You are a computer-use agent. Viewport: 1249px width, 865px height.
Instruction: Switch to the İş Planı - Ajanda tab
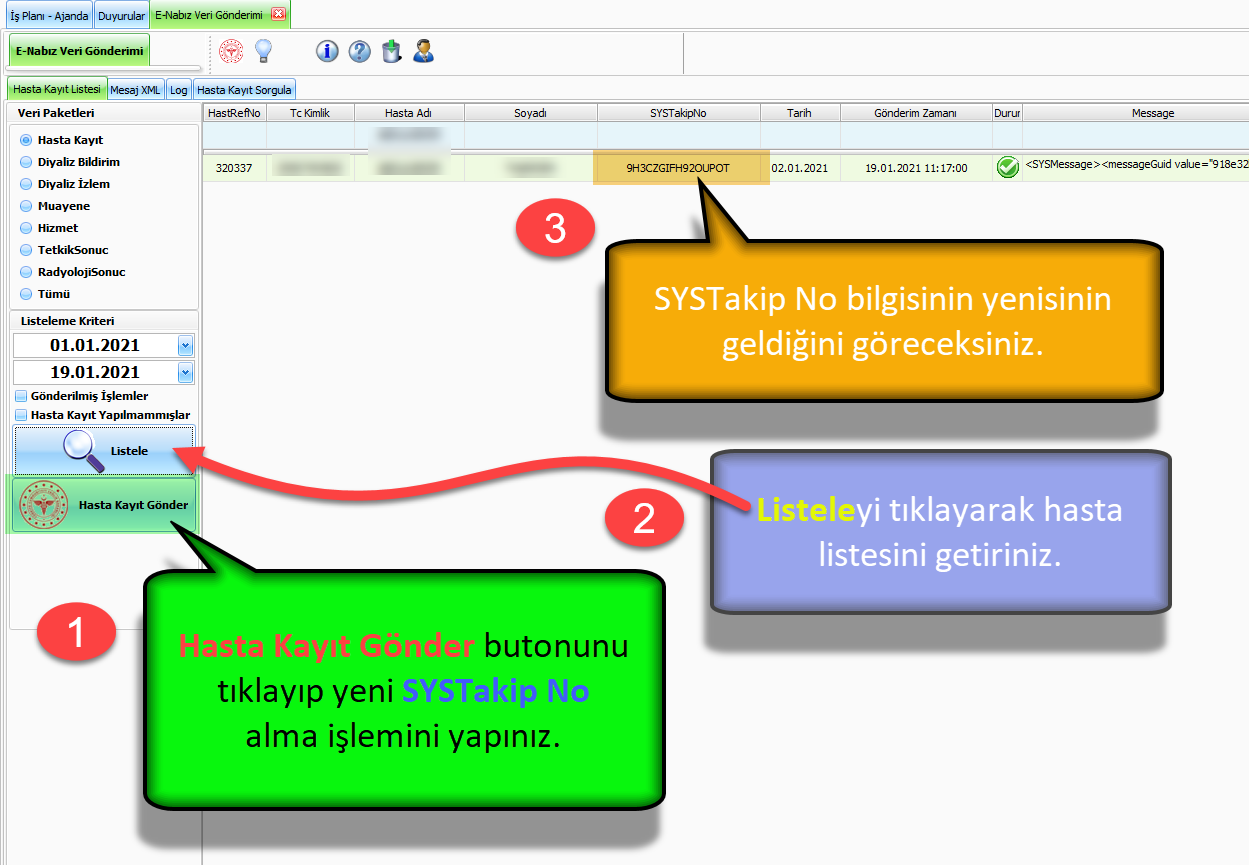click(x=49, y=15)
